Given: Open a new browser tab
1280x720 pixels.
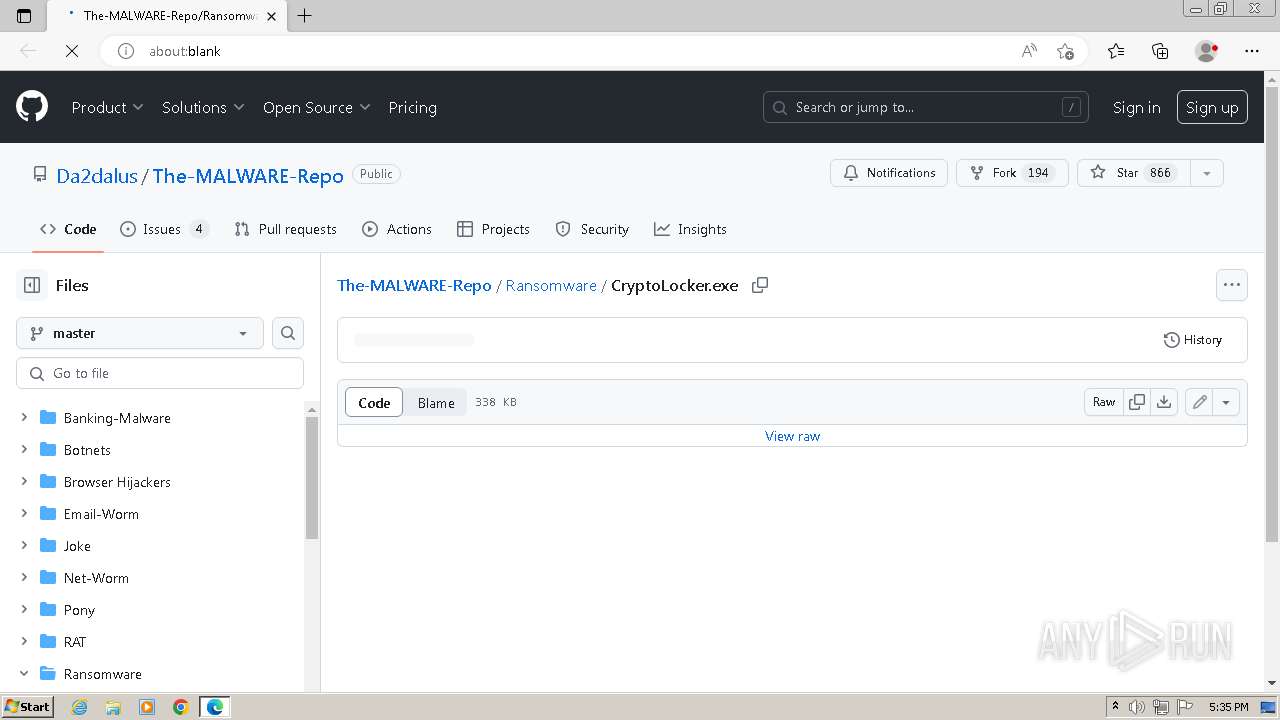Looking at the screenshot, I should (x=305, y=15).
